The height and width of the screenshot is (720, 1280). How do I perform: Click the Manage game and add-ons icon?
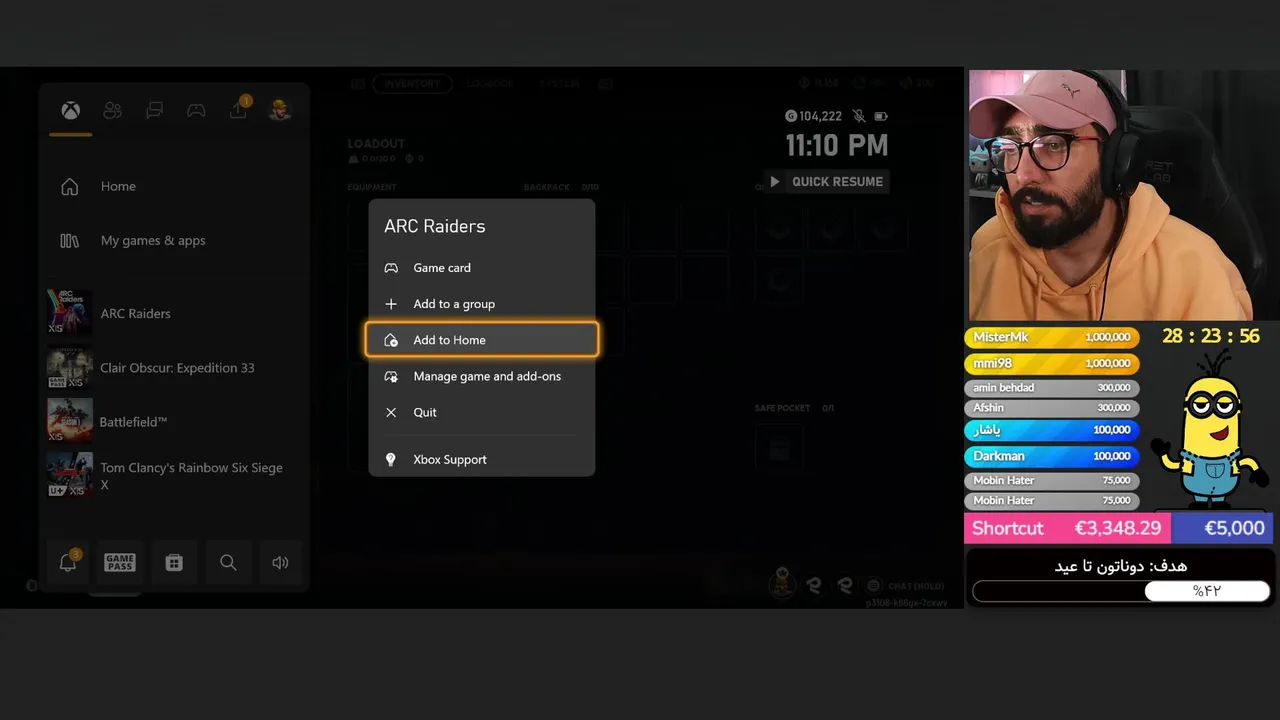click(391, 376)
